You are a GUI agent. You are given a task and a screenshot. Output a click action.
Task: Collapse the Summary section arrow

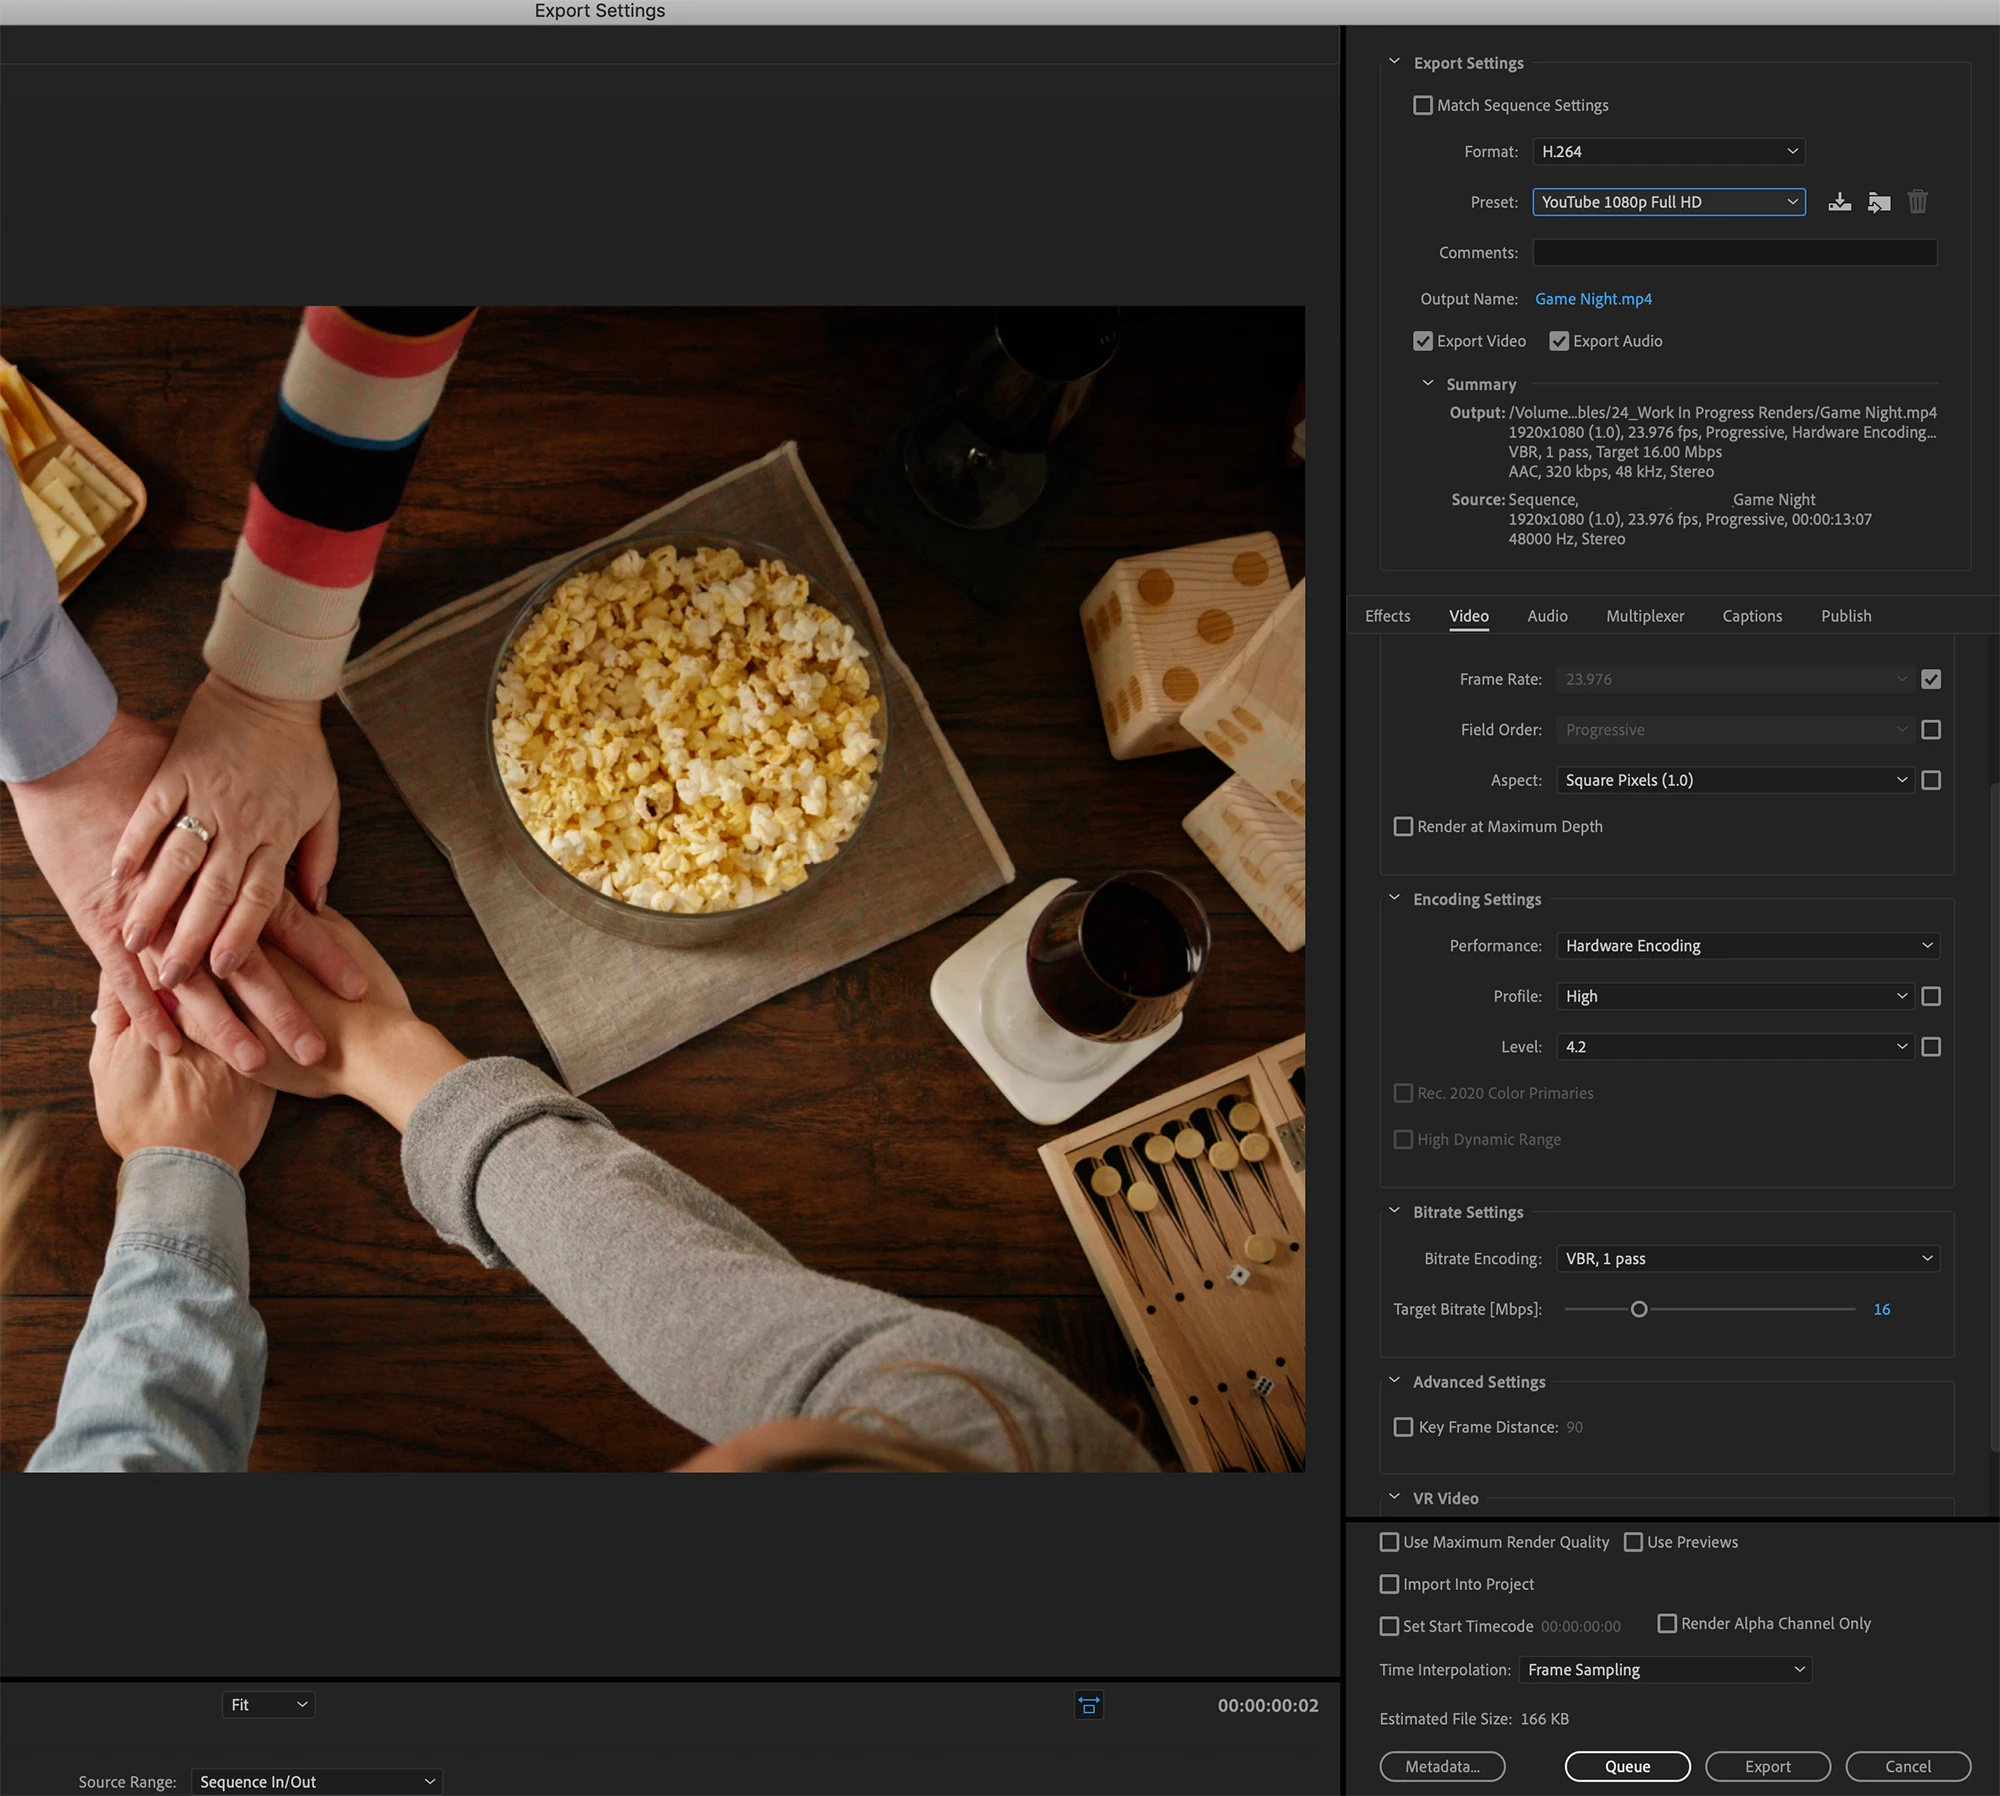1428,384
